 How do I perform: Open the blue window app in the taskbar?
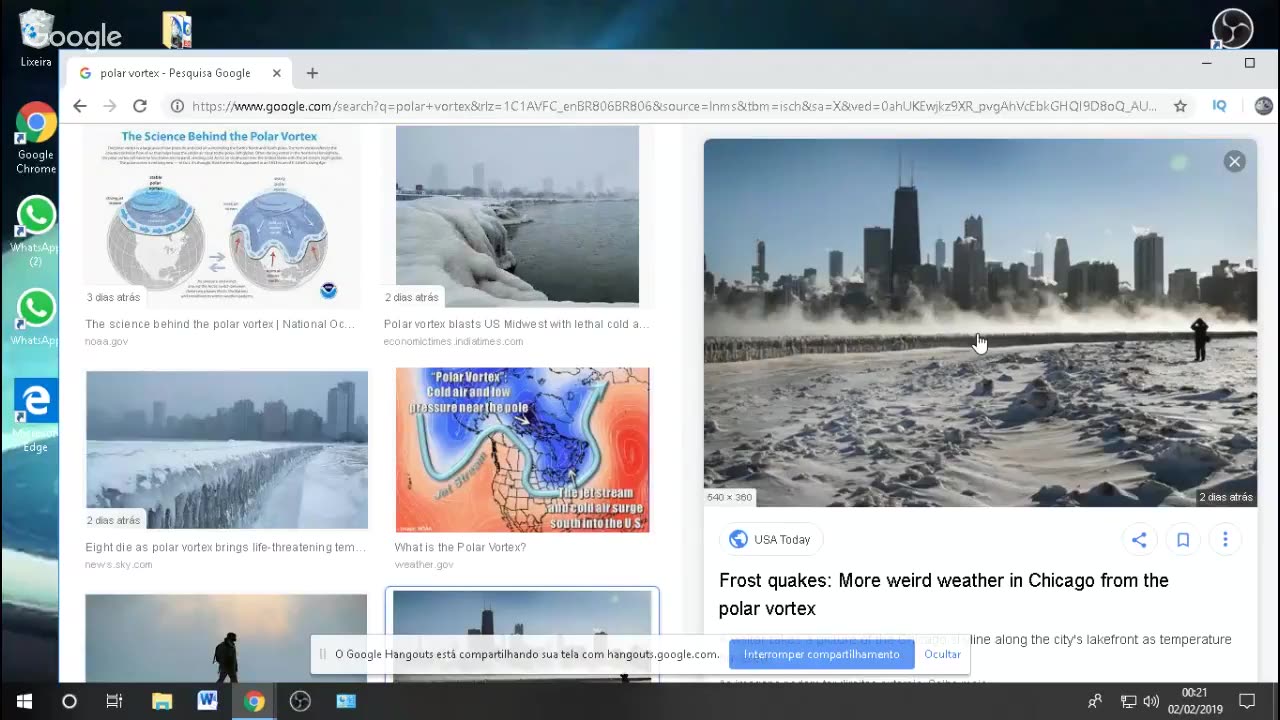tap(346, 701)
